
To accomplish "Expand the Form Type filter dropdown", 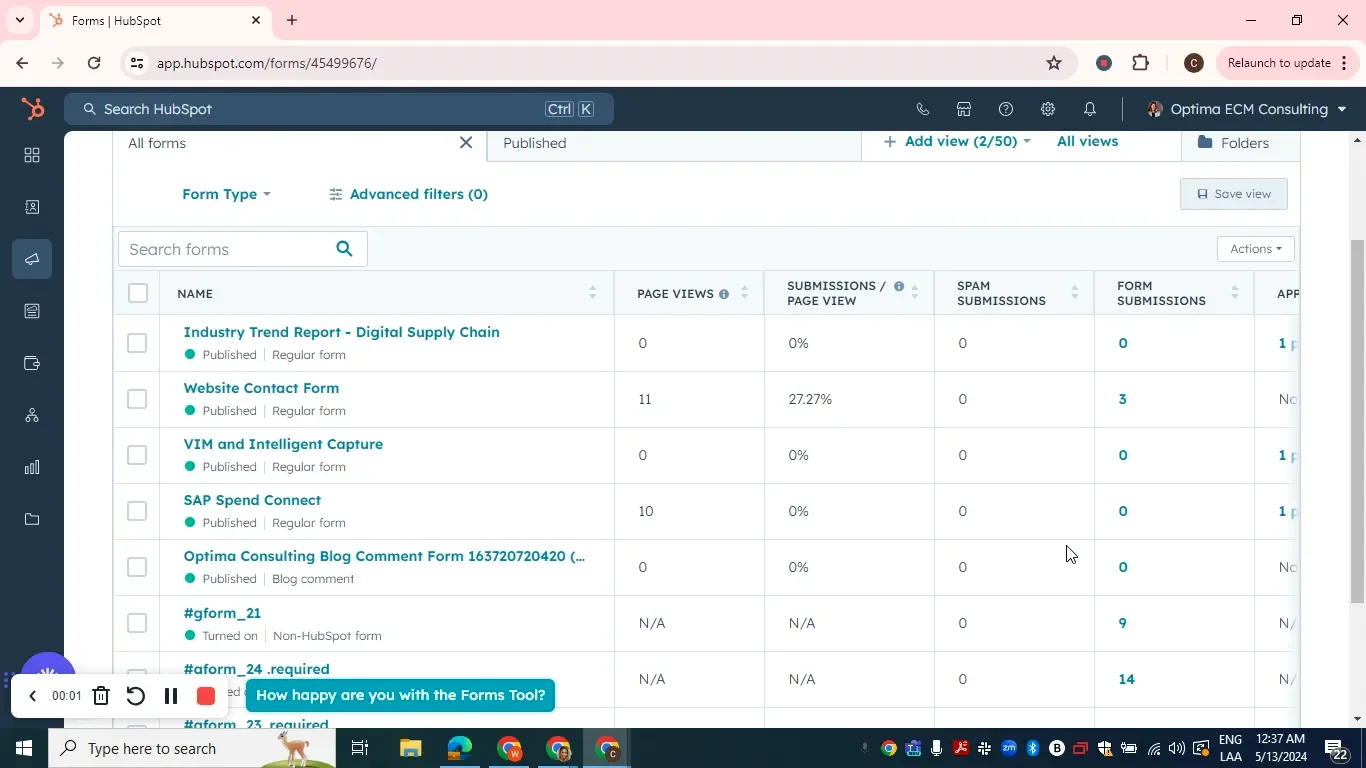I will coord(226,194).
